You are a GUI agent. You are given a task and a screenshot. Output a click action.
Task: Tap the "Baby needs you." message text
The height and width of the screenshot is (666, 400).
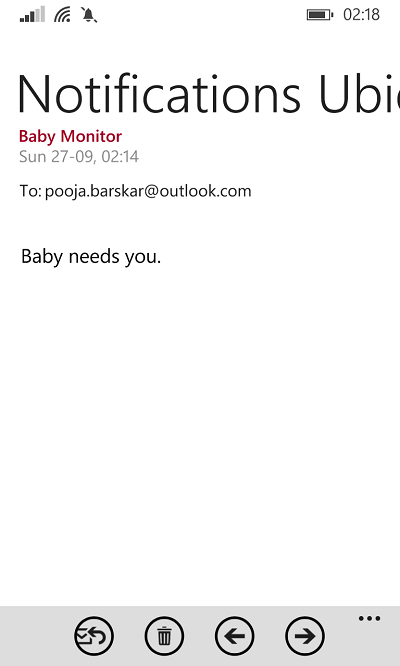pyautogui.click(x=91, y=257)
